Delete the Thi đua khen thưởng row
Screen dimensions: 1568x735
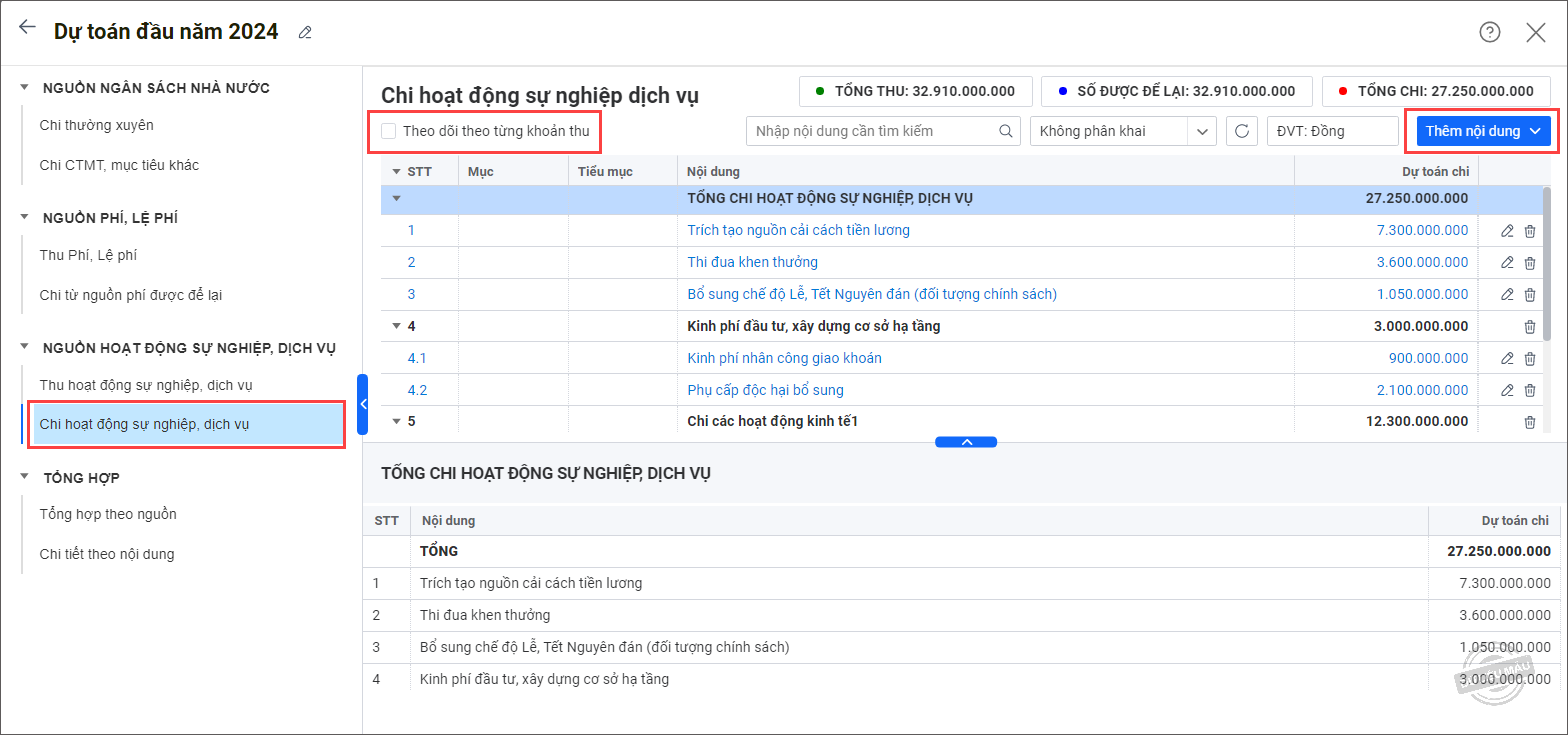tap(1529, 263)
